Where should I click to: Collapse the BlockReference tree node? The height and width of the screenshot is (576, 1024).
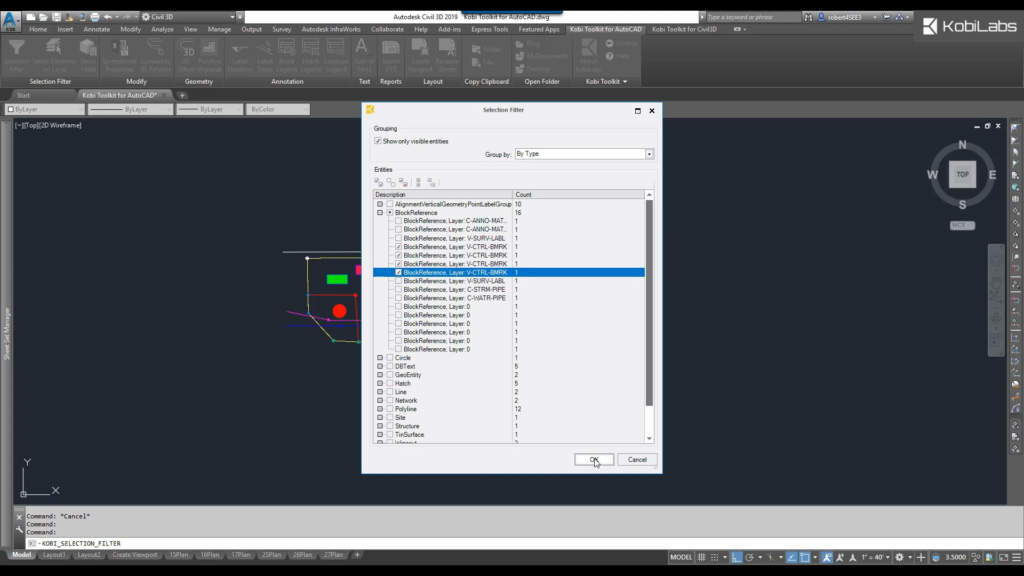[x=380, y=212]
